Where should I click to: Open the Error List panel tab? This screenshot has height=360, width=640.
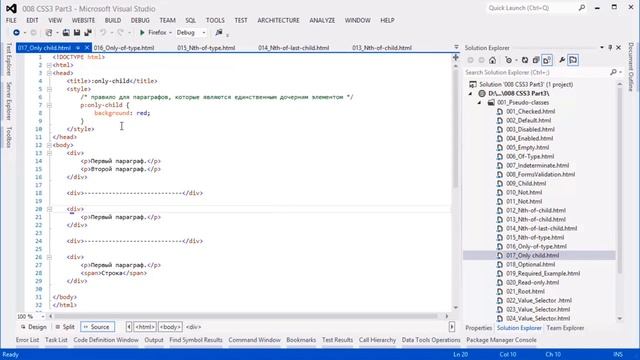(x=27, y=340)
